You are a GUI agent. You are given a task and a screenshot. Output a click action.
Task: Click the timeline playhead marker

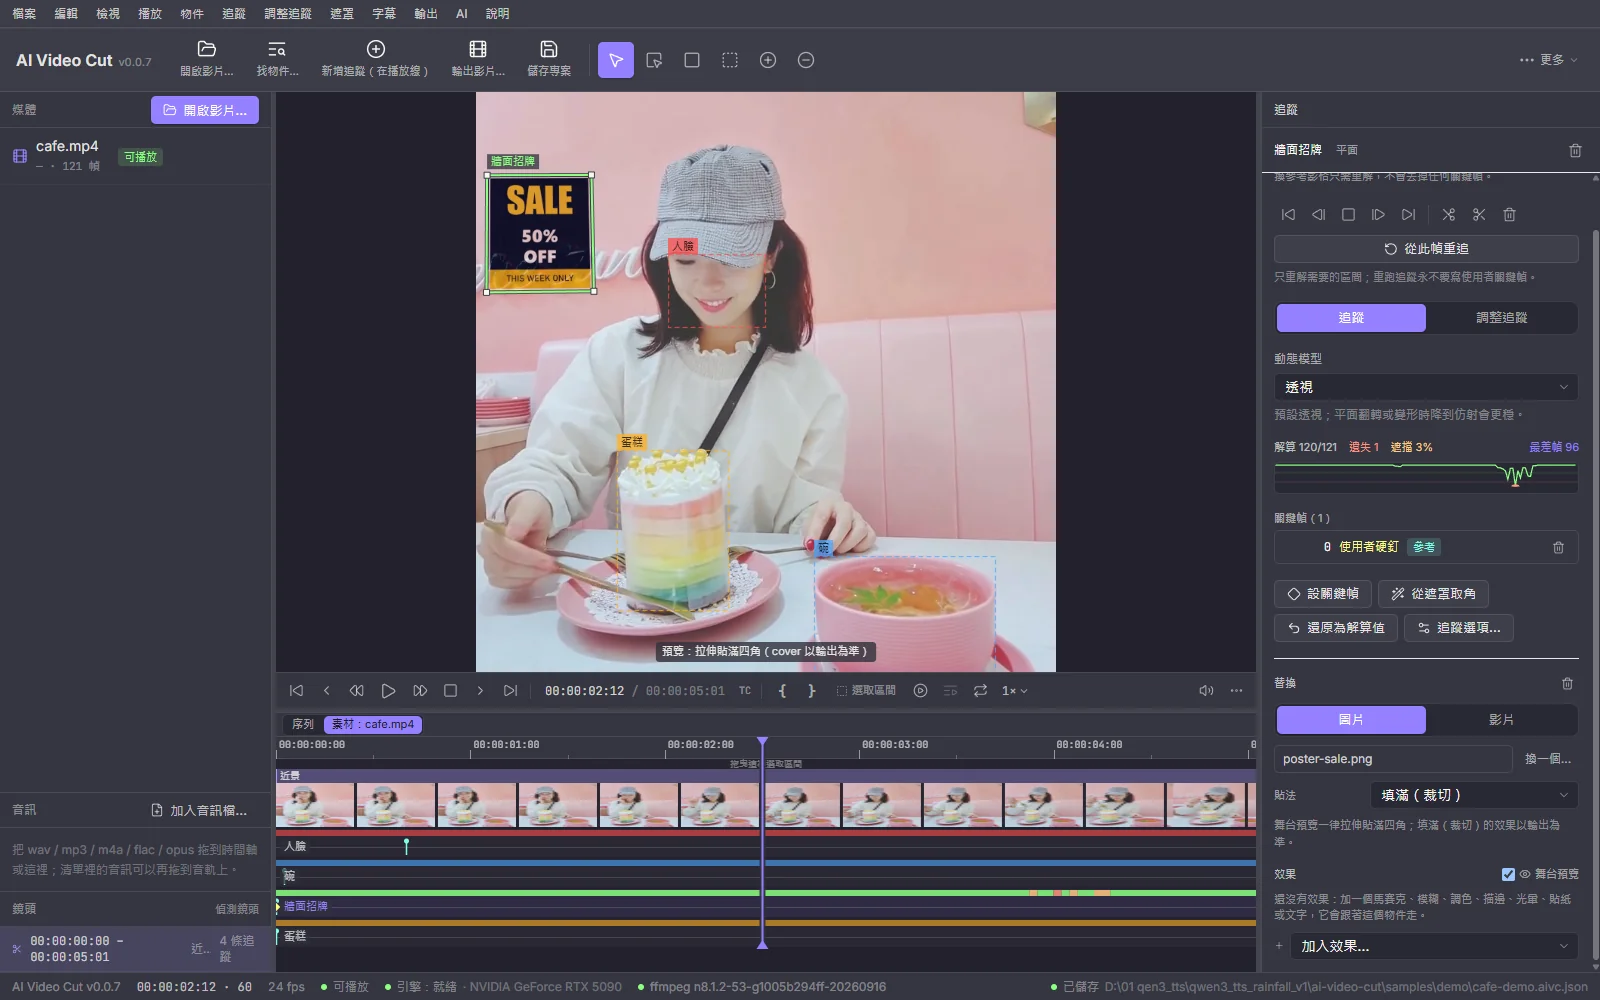coord(762,743)
